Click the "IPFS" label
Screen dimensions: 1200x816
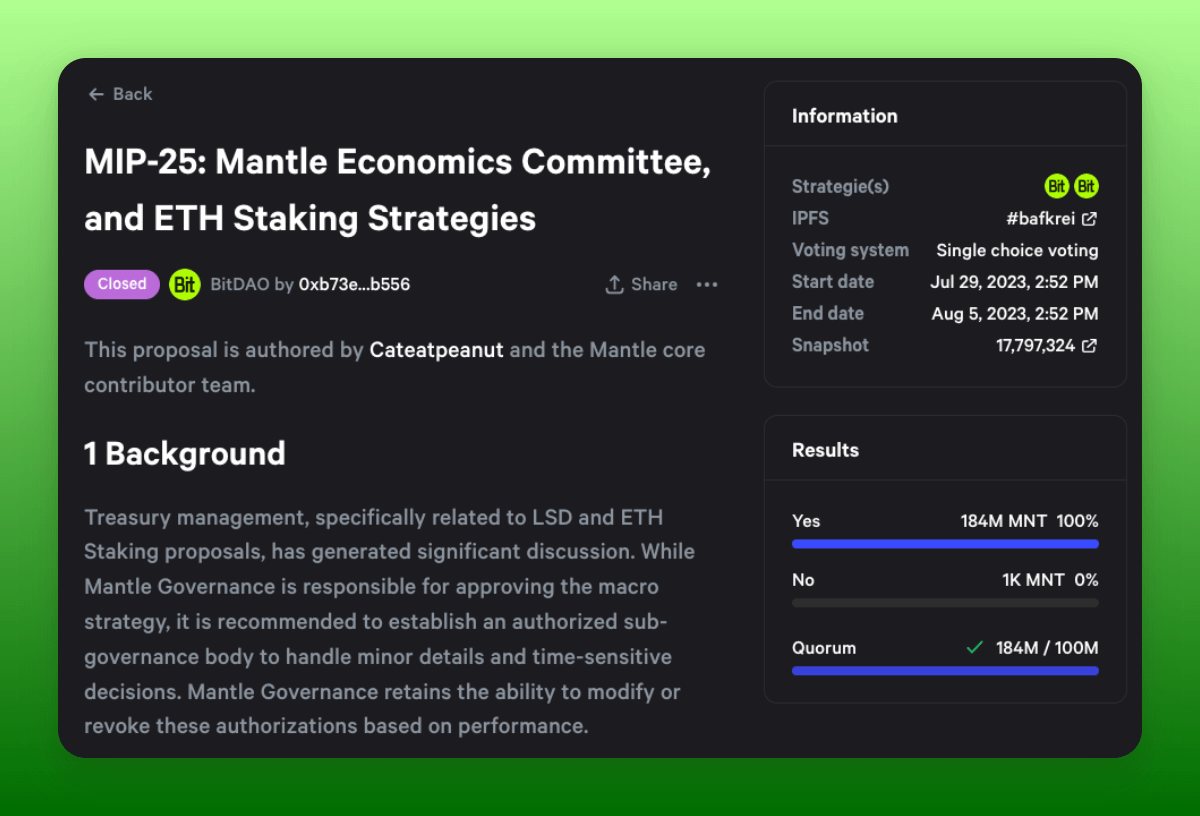pyautogui.click(x=810, y=218)
